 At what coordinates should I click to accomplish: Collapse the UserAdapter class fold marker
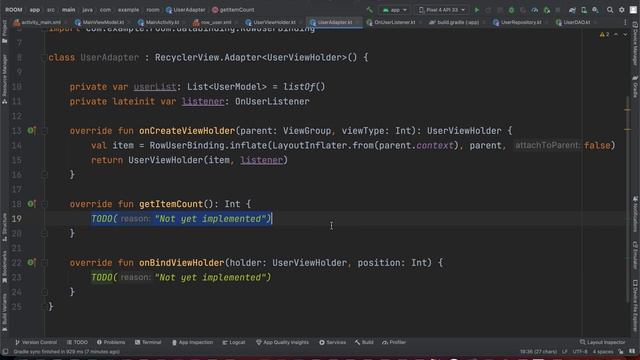pyautogui.click(x=44, y=58)
